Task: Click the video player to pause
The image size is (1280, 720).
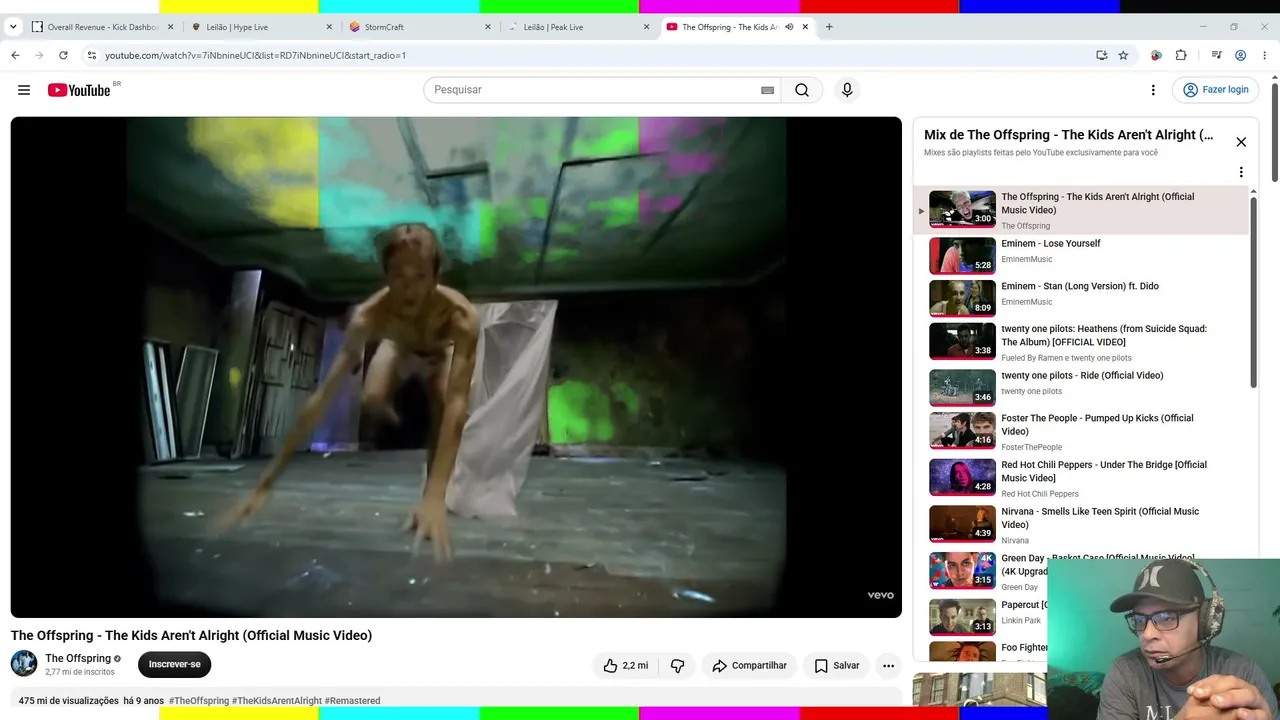Action: [456, 367]
